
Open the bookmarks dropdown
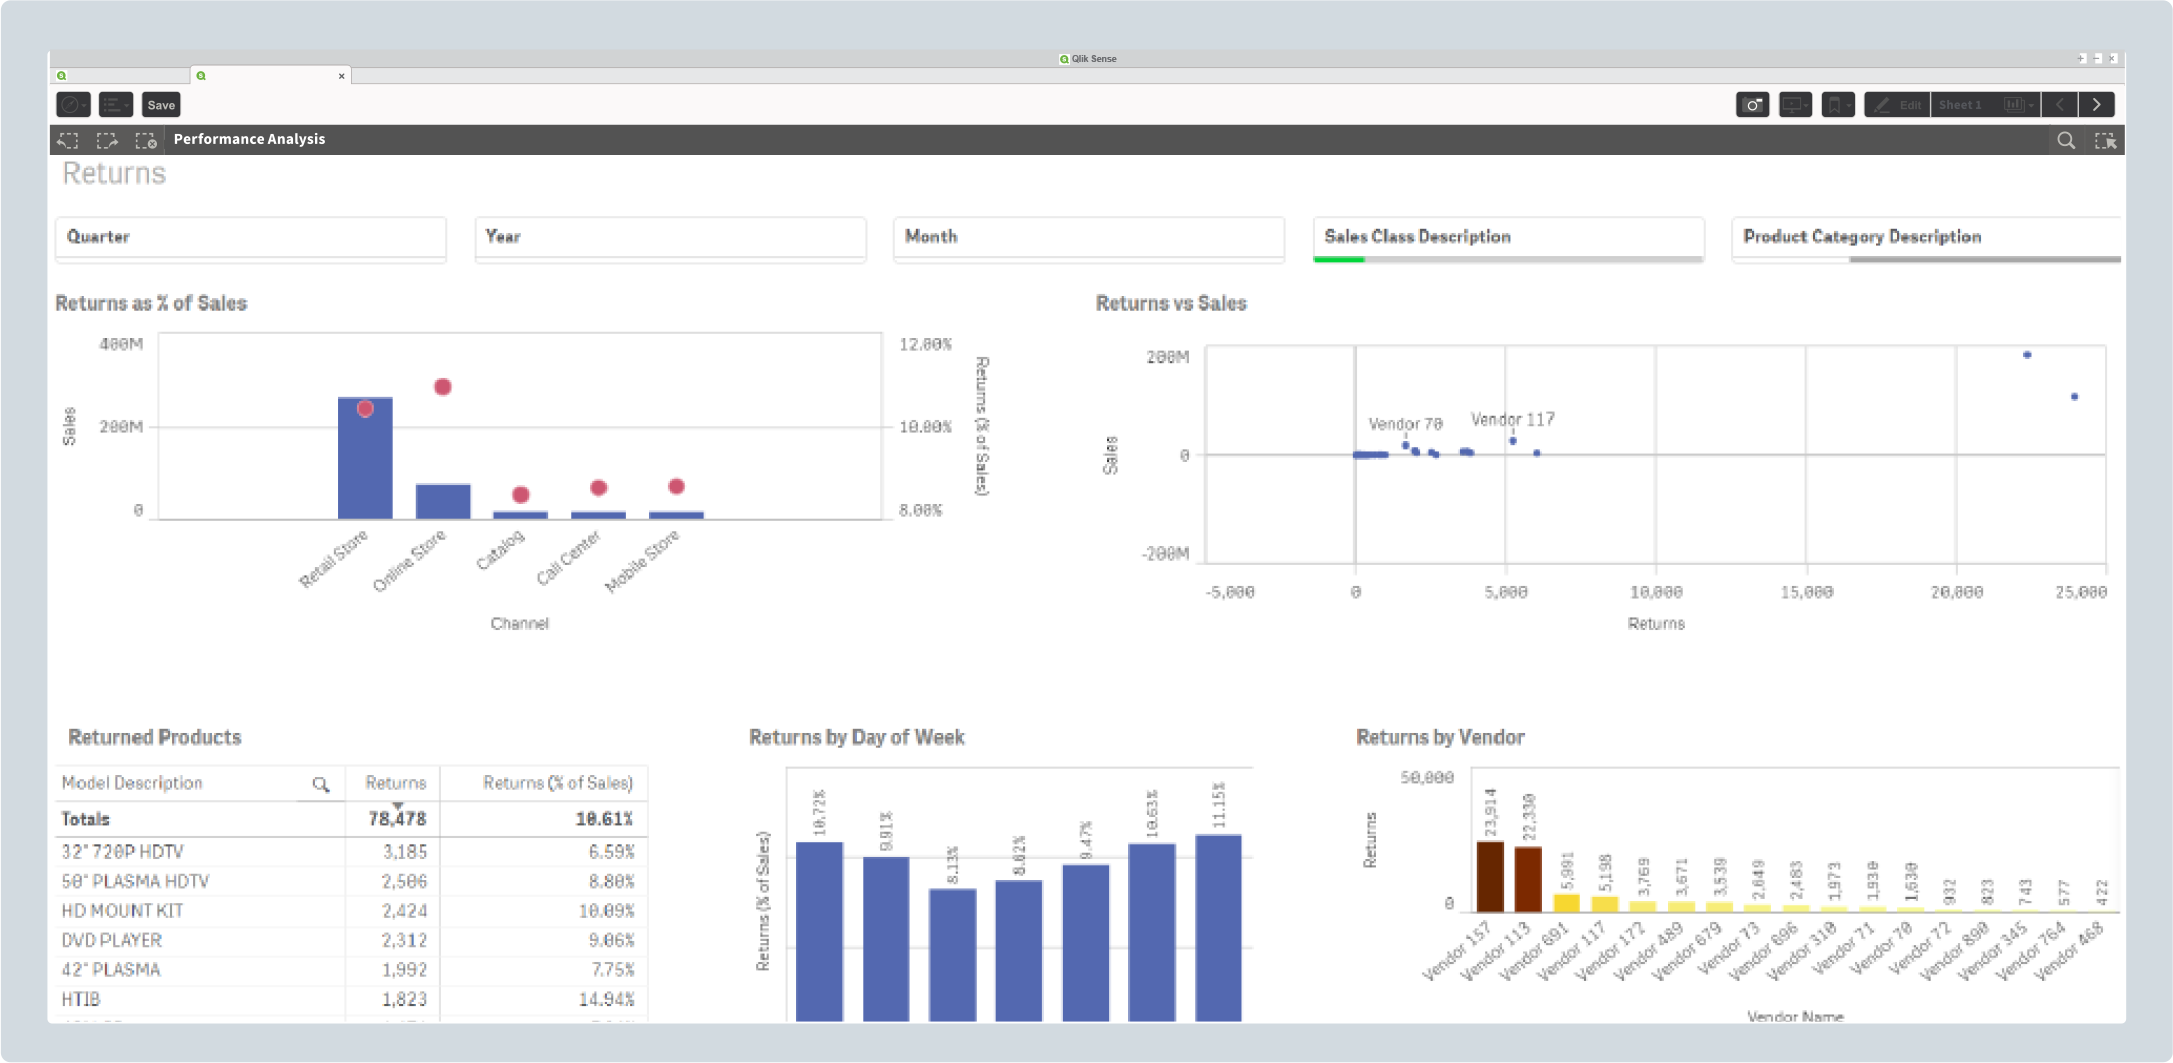1838,105
